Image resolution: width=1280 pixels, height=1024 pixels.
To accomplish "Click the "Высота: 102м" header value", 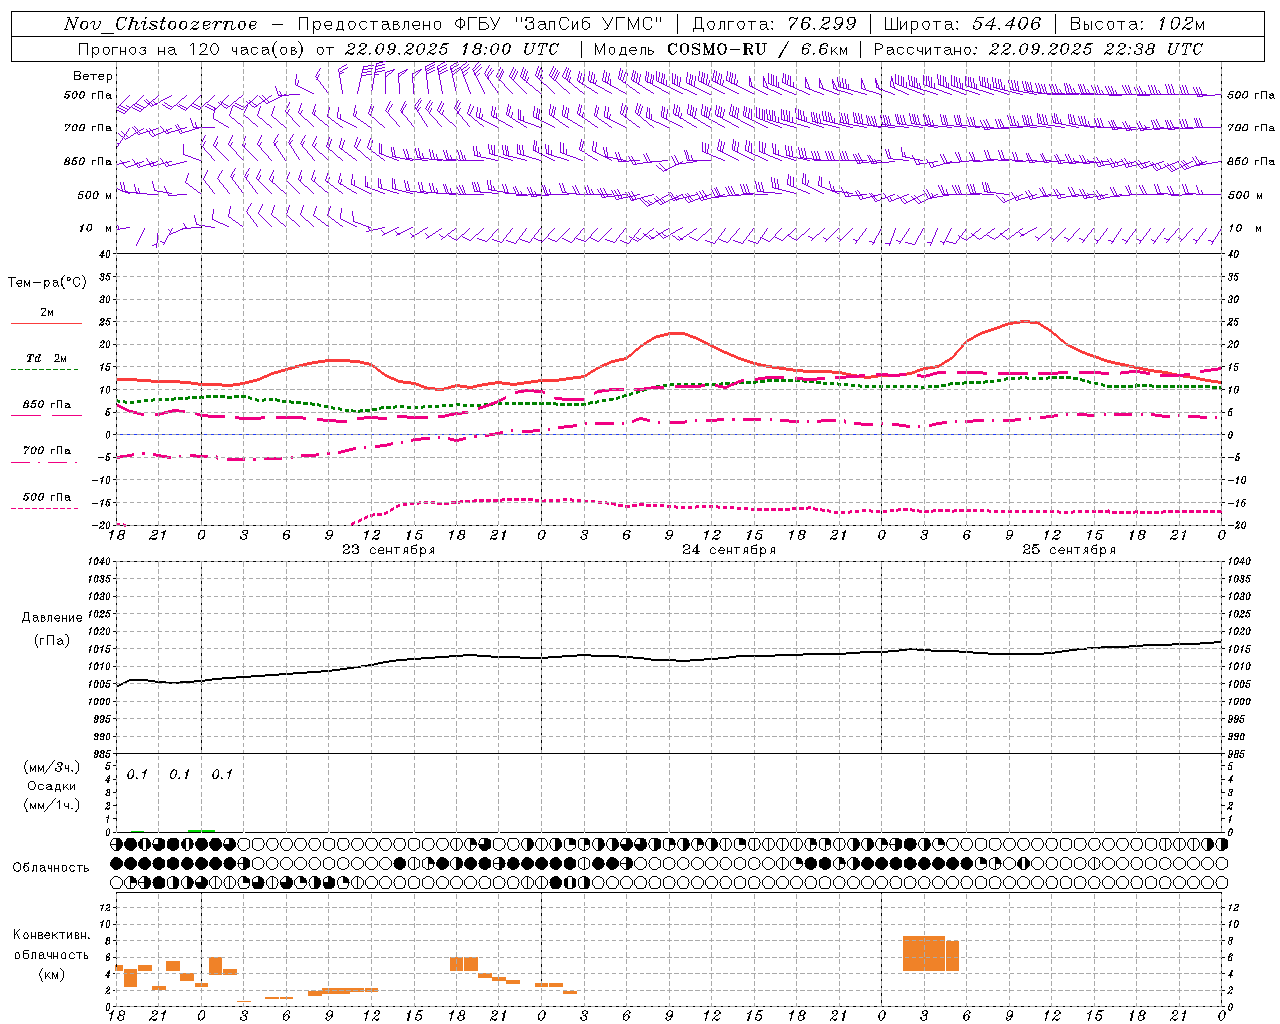I will [1137, 24].
